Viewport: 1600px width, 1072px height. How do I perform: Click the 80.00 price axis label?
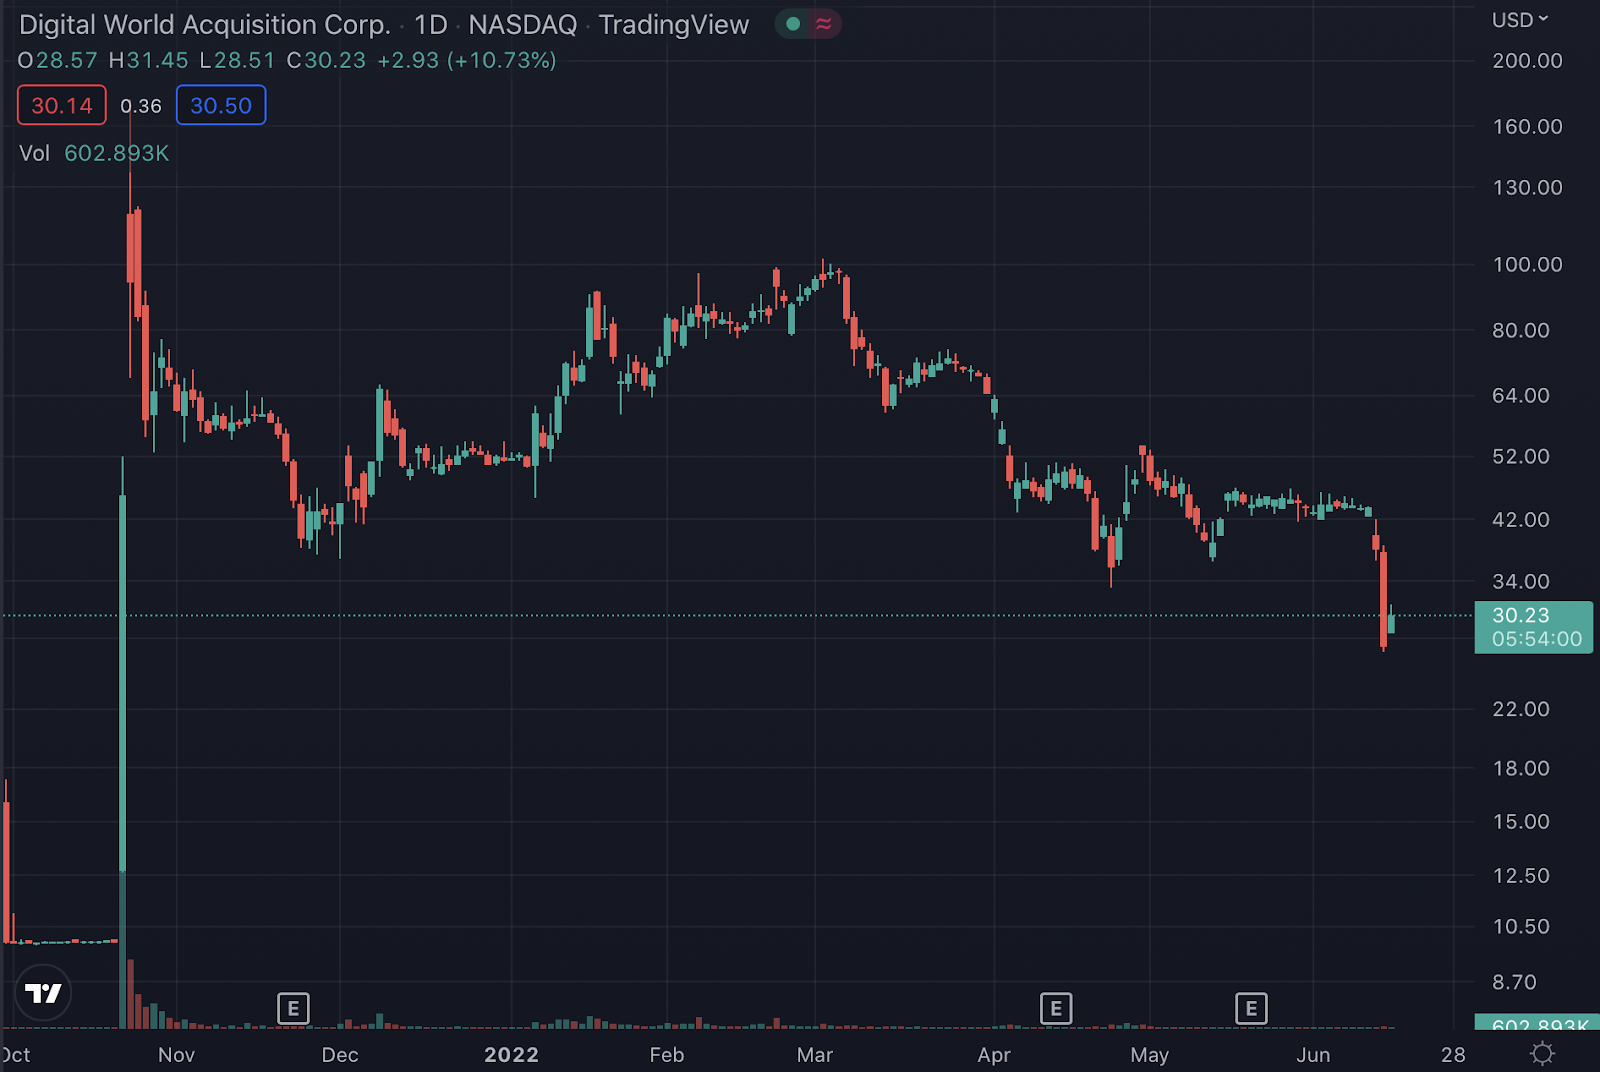pos(1521,330)
